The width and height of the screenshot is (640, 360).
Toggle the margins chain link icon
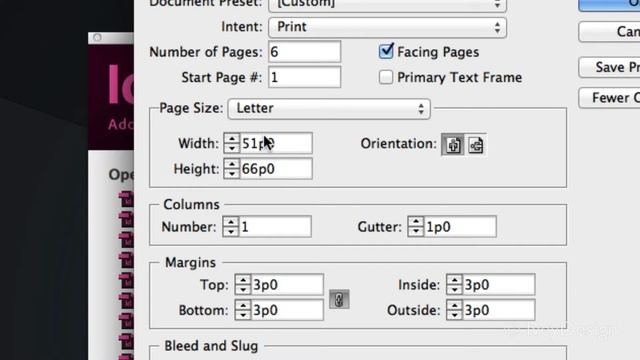click(x=339, y=300)
